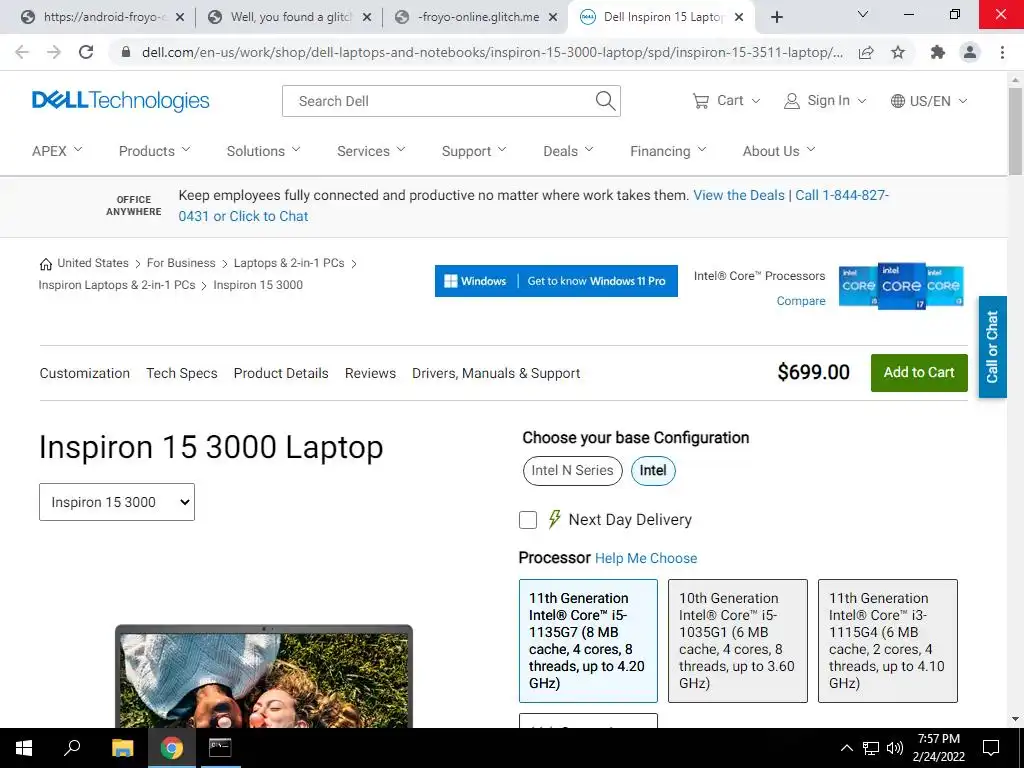
Task: Click the browser back arrow
Action: (x=22, y=52)
